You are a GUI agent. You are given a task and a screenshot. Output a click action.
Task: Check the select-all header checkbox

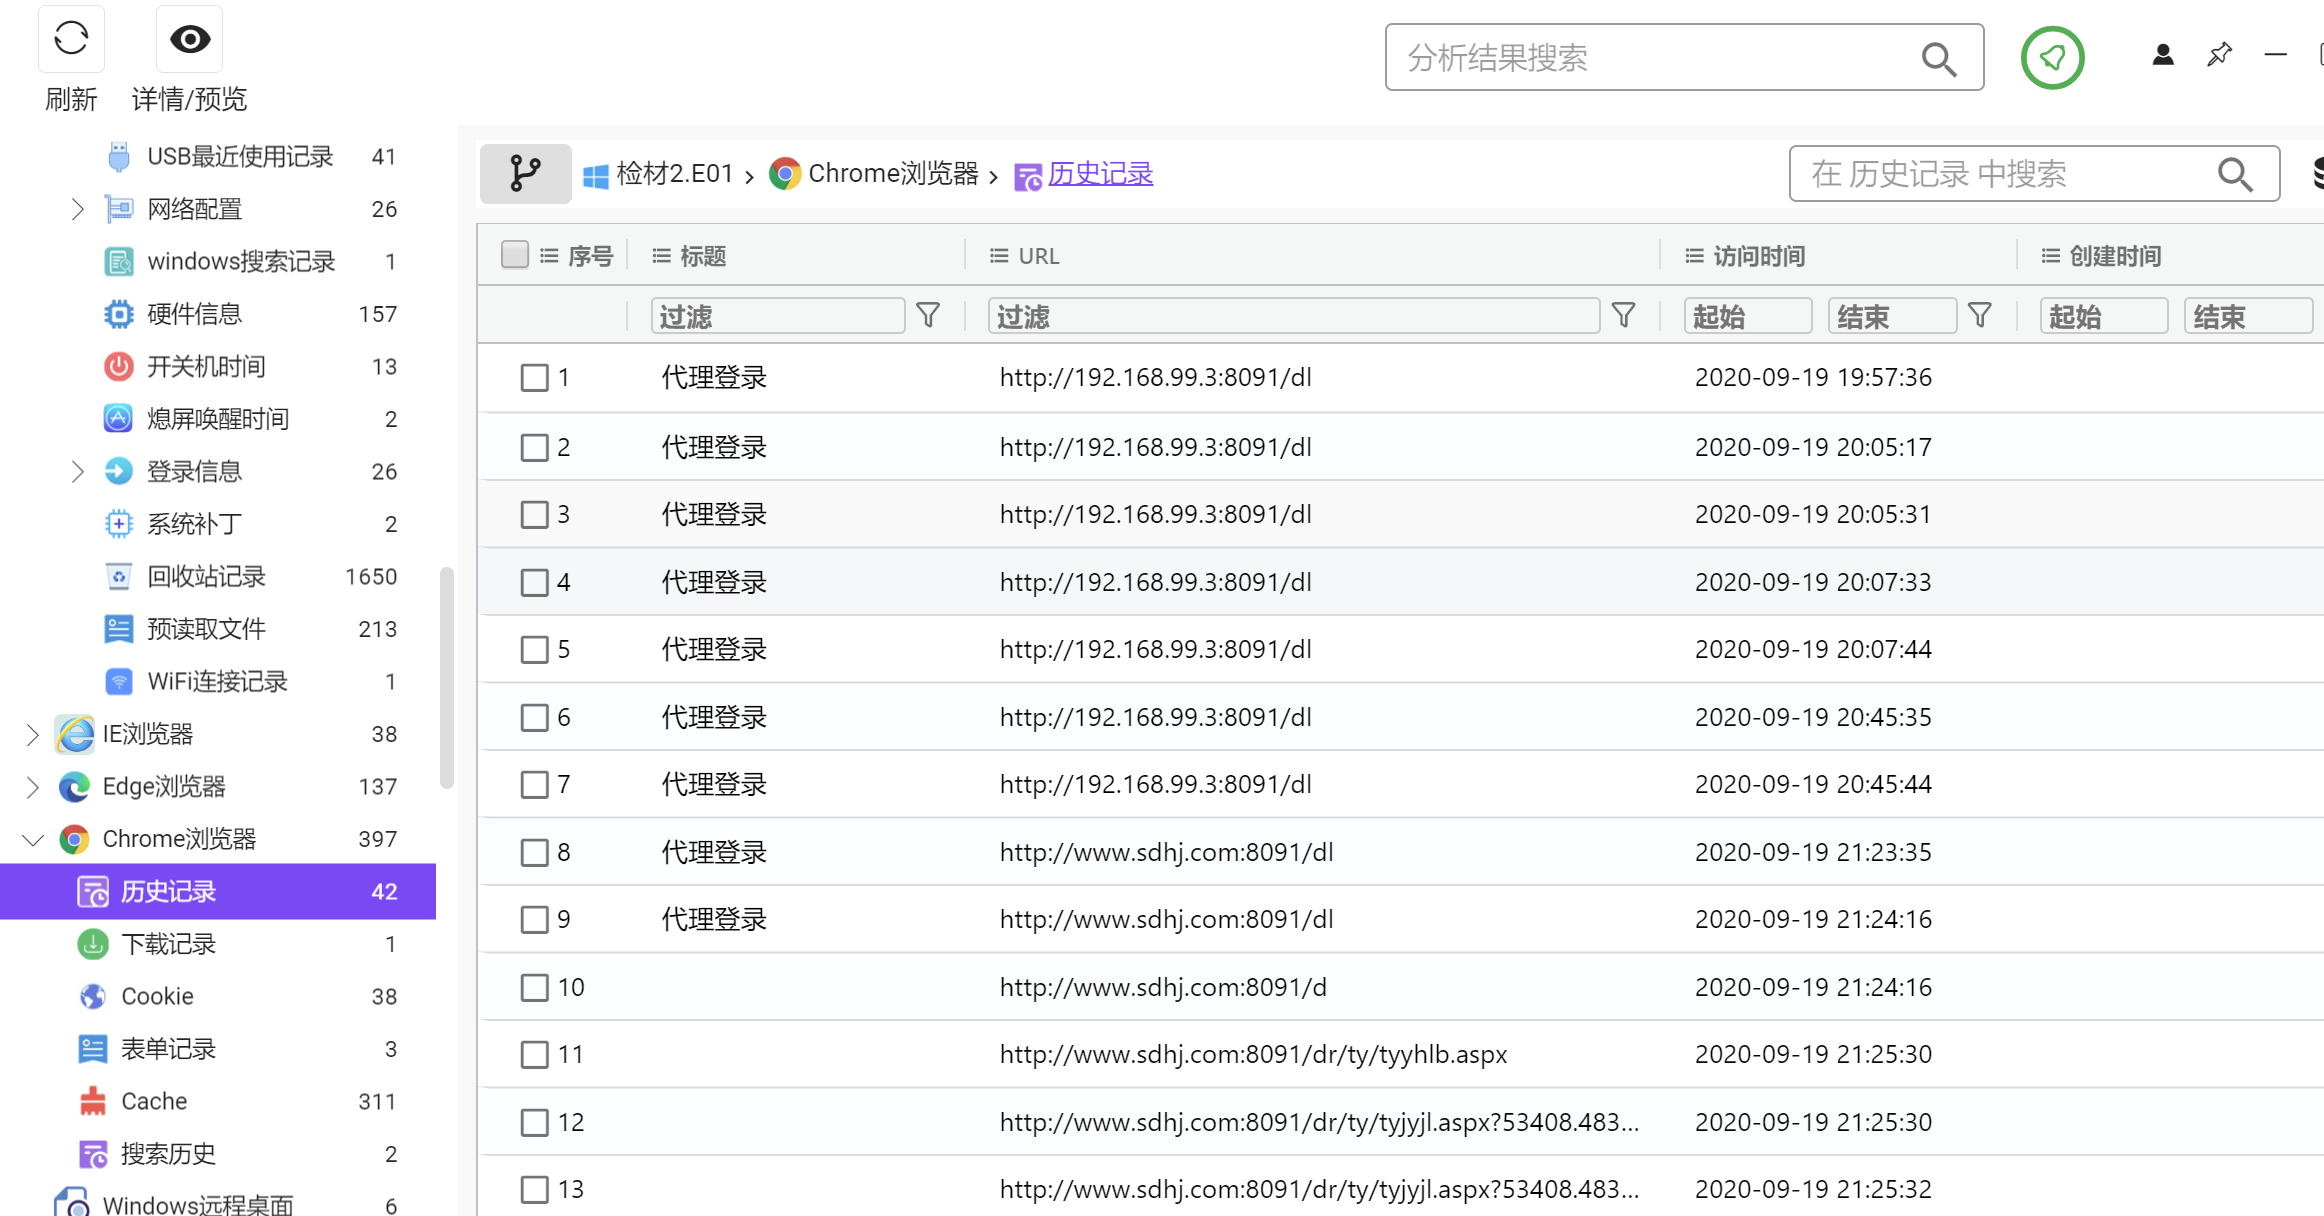[515, 256]
